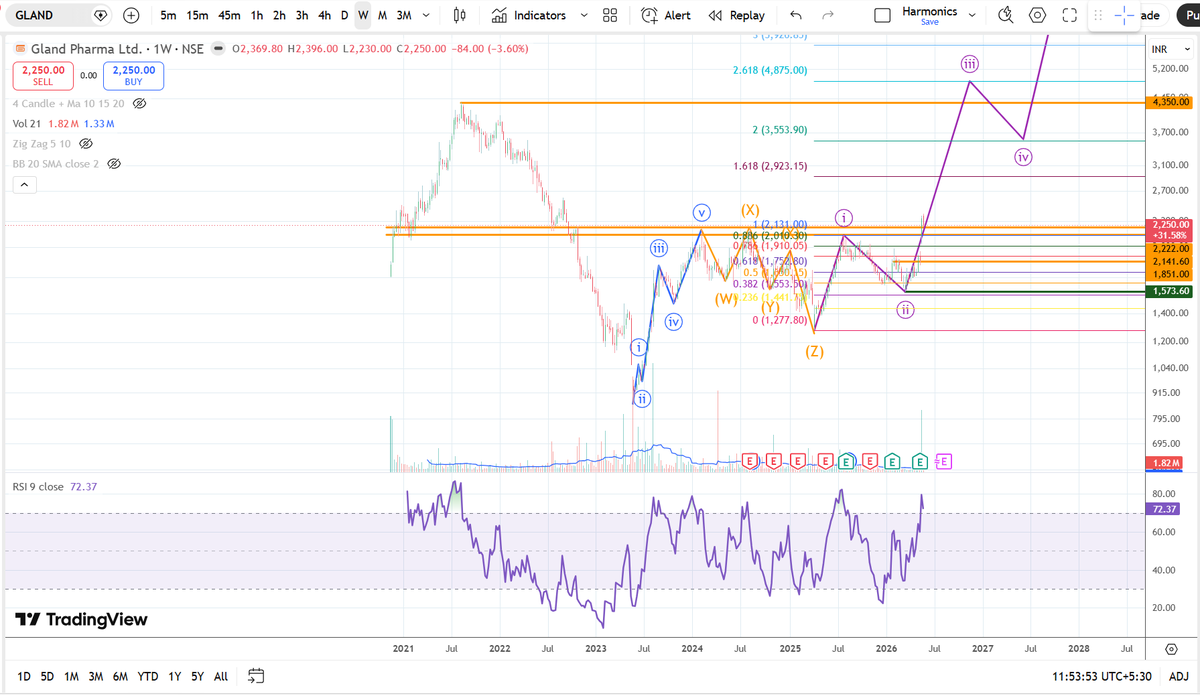The image size is (1200, 696).
Task: Switch to the D daily timeframe
Action: (344, 15)
